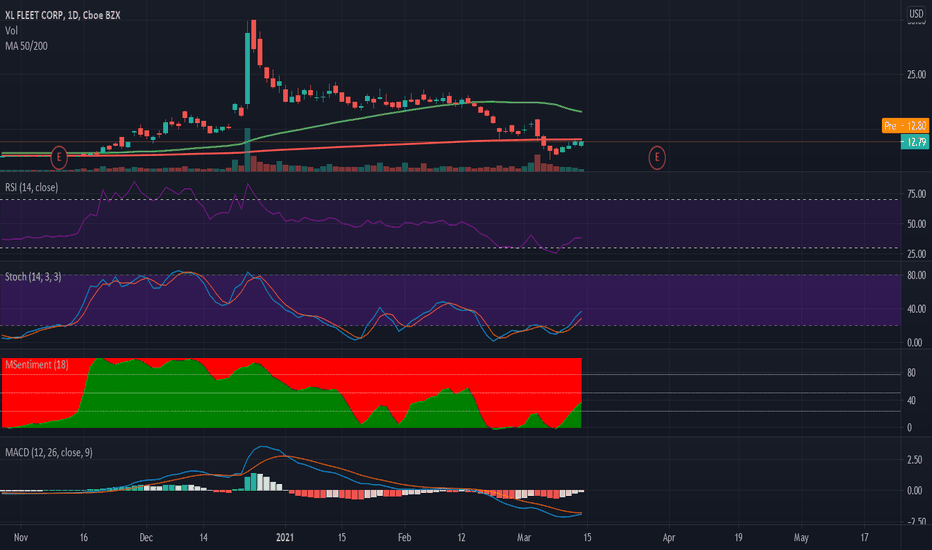The width and height of the screenshot is (932, 550).
Task: Click the Nov date on time axis
Action: (x=21, y=538)
